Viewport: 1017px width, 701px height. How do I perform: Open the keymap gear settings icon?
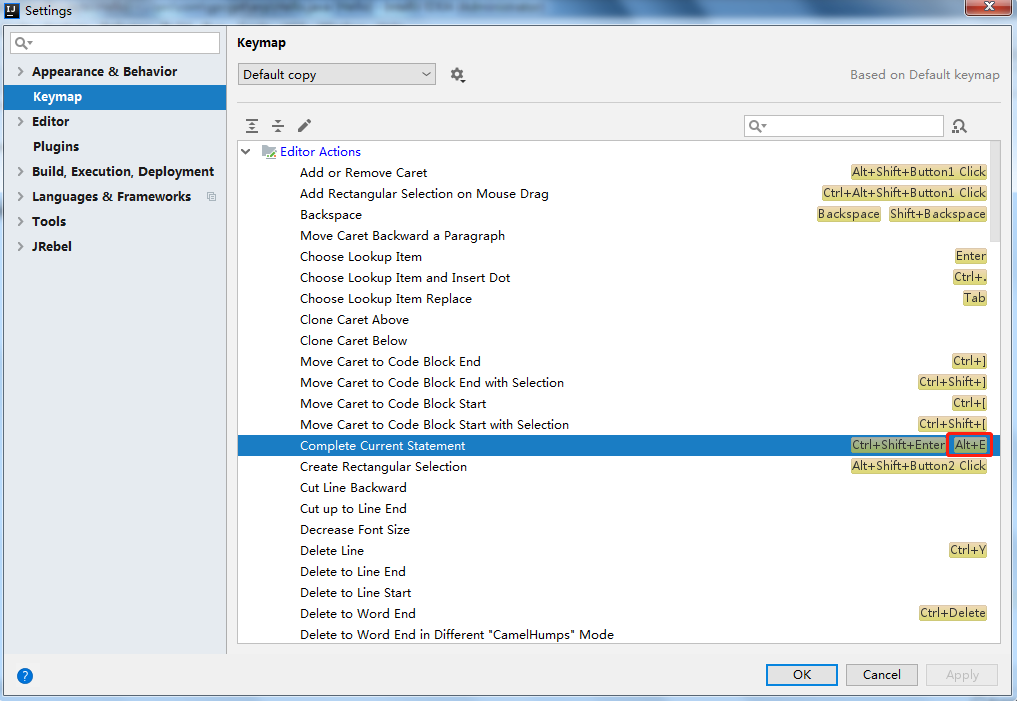457,75
